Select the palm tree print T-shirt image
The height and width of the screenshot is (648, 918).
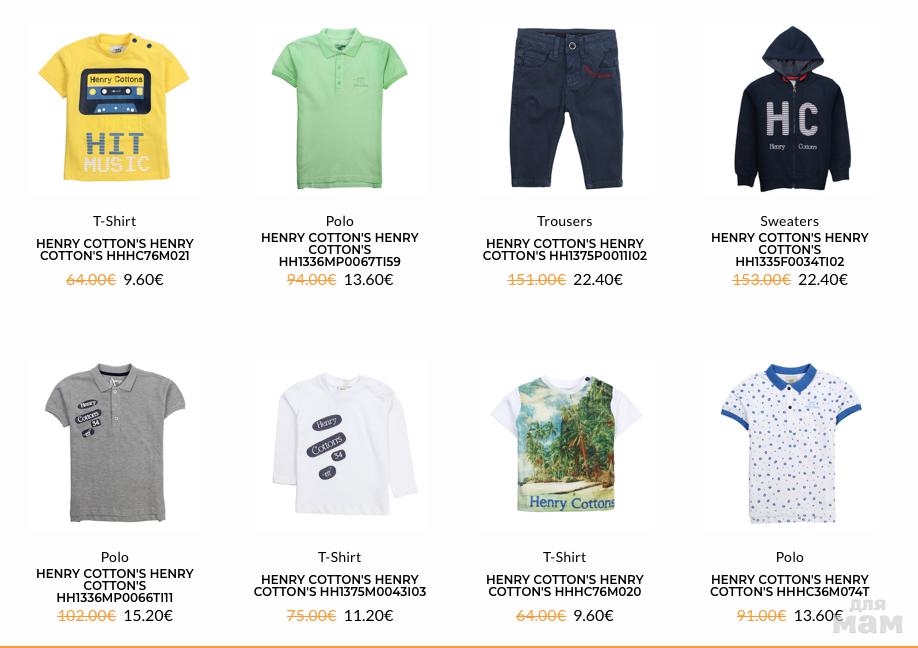pyautogui.click(x=565, y=443)
